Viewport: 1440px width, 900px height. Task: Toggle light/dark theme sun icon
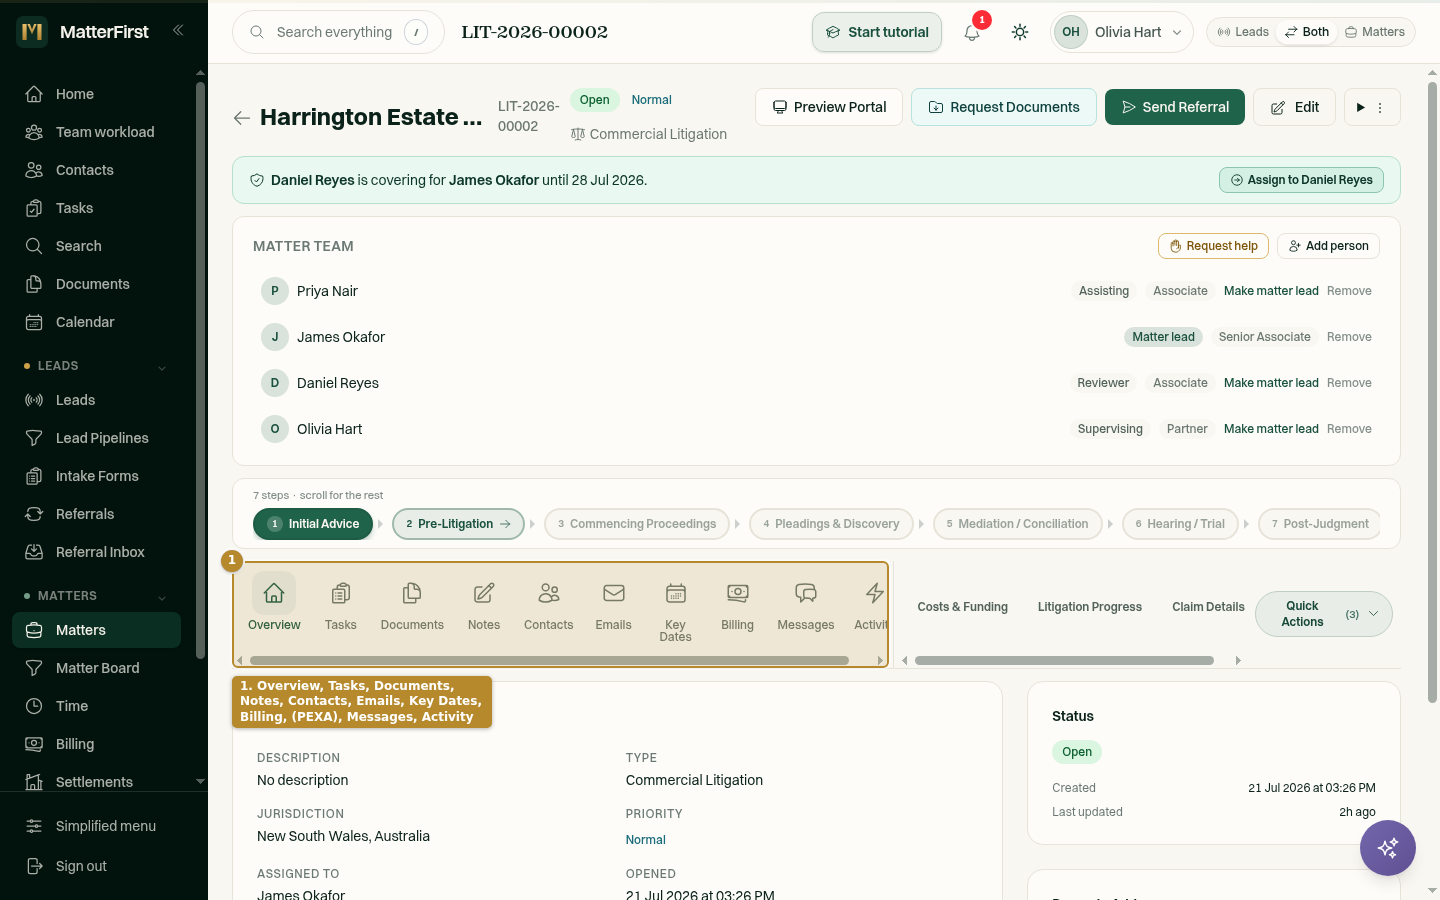coord(1020,32)
